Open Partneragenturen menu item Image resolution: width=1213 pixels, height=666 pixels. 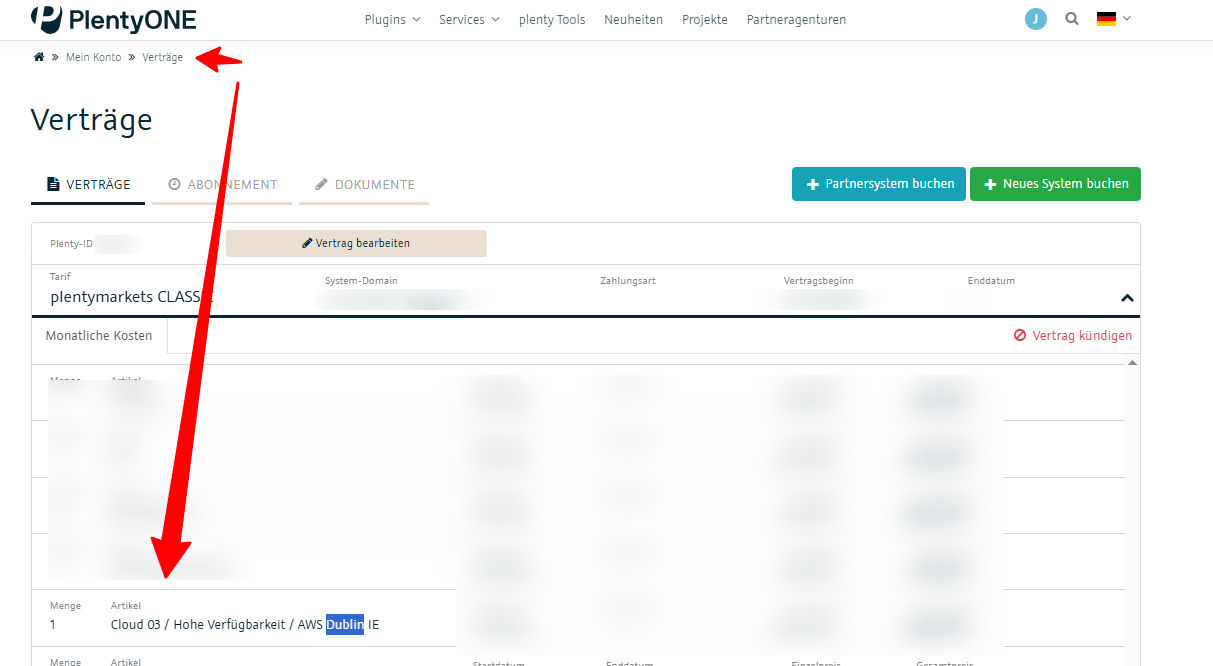click(x=796, y=19)
